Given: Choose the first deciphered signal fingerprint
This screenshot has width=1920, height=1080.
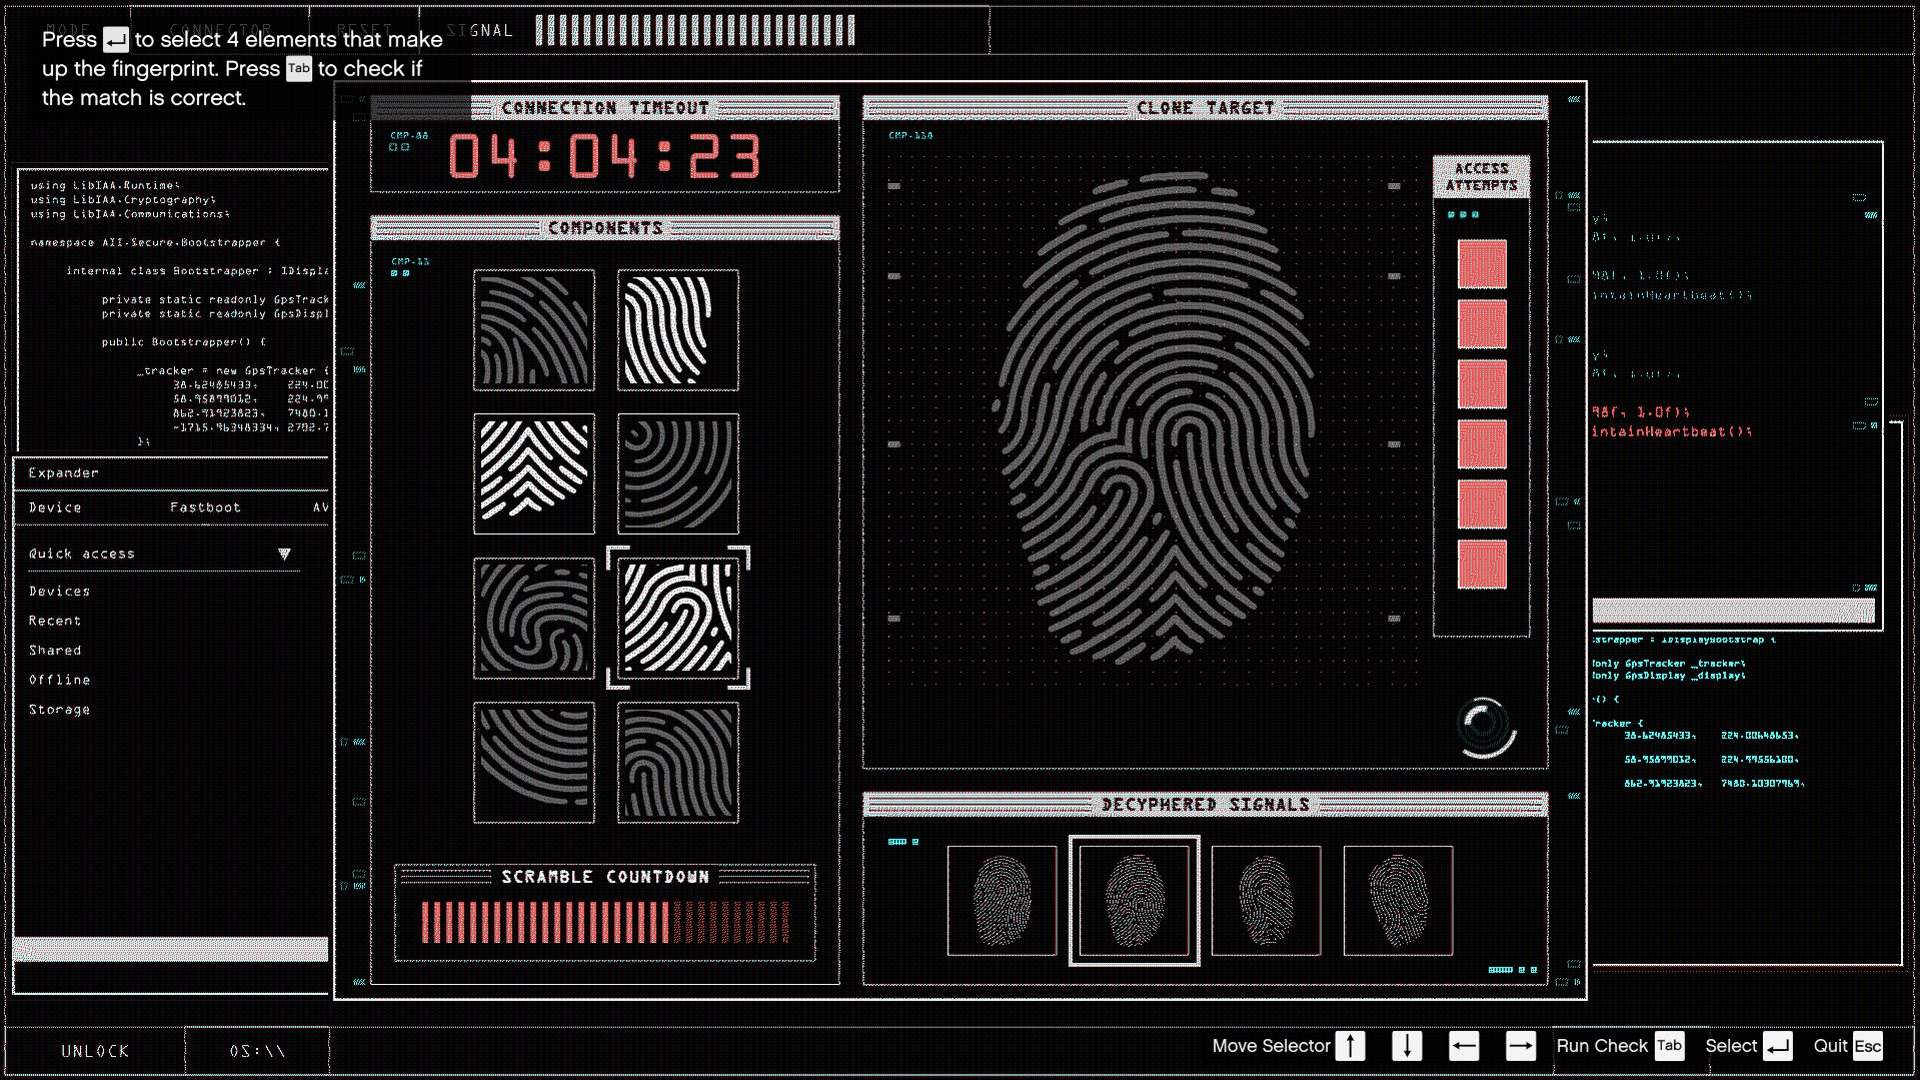Looking at the screenshot, I should click(x=1002, y=901).
